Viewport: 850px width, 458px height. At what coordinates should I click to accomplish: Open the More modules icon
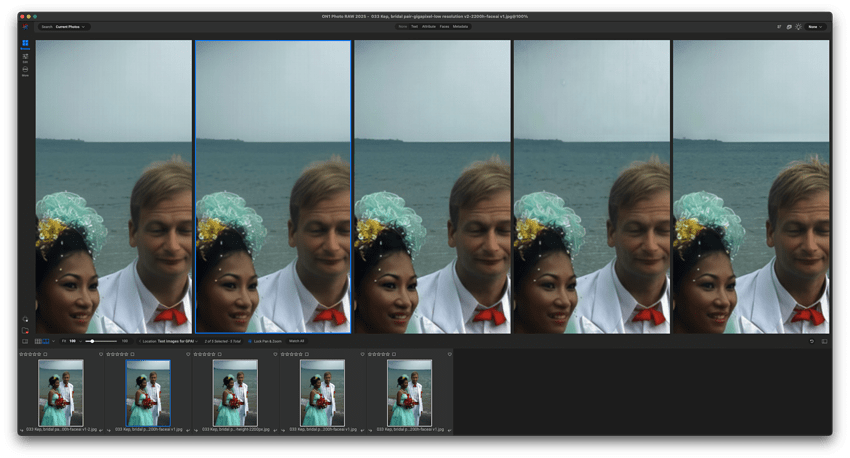25,71
